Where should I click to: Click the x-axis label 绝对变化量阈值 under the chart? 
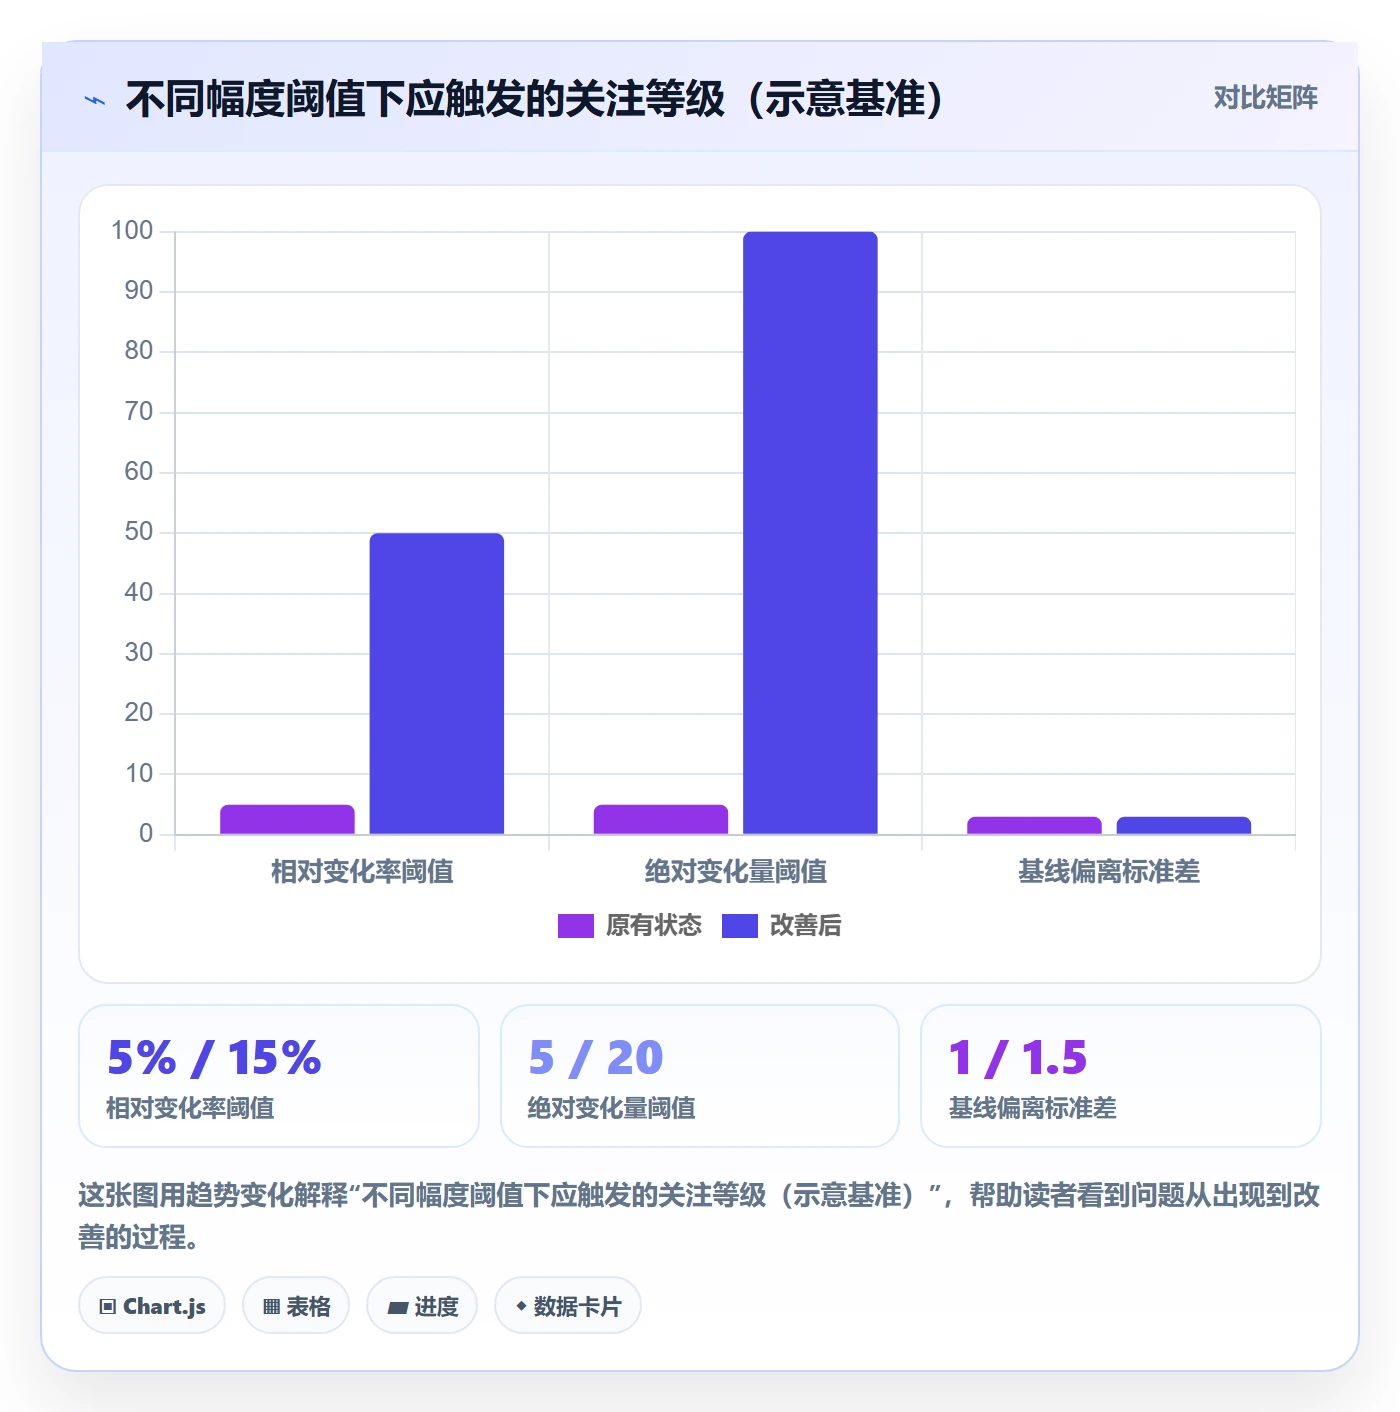pyautogui.click(x=736, y=872)
